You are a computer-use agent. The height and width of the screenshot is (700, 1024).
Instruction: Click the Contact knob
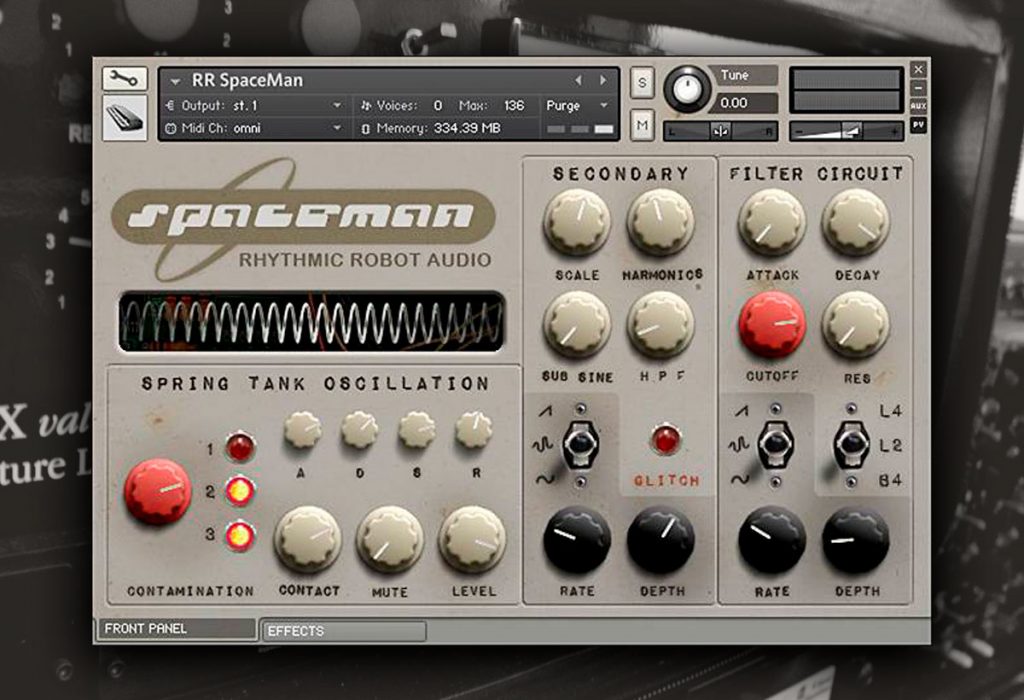[308, 539]
